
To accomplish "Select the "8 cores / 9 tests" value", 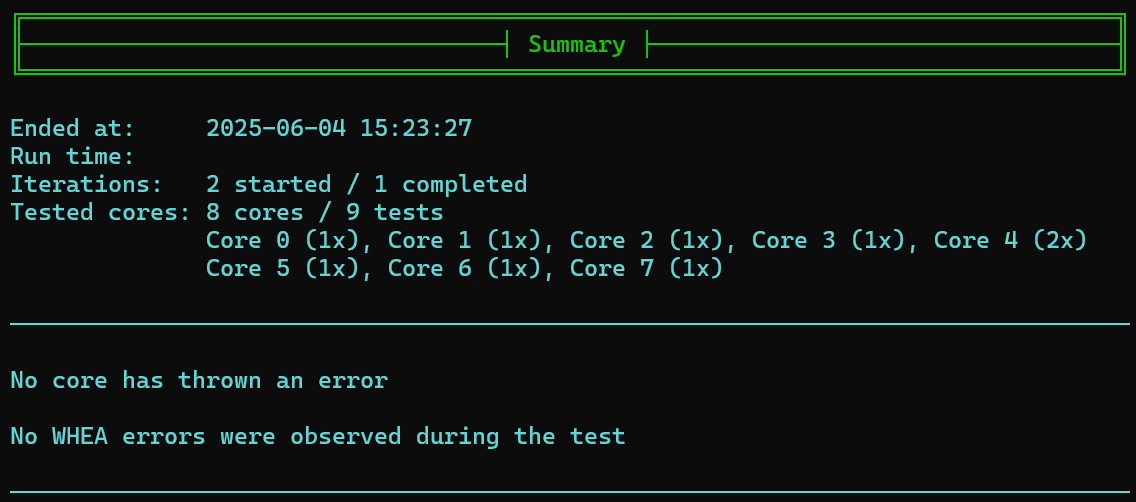I will (324, 213).
